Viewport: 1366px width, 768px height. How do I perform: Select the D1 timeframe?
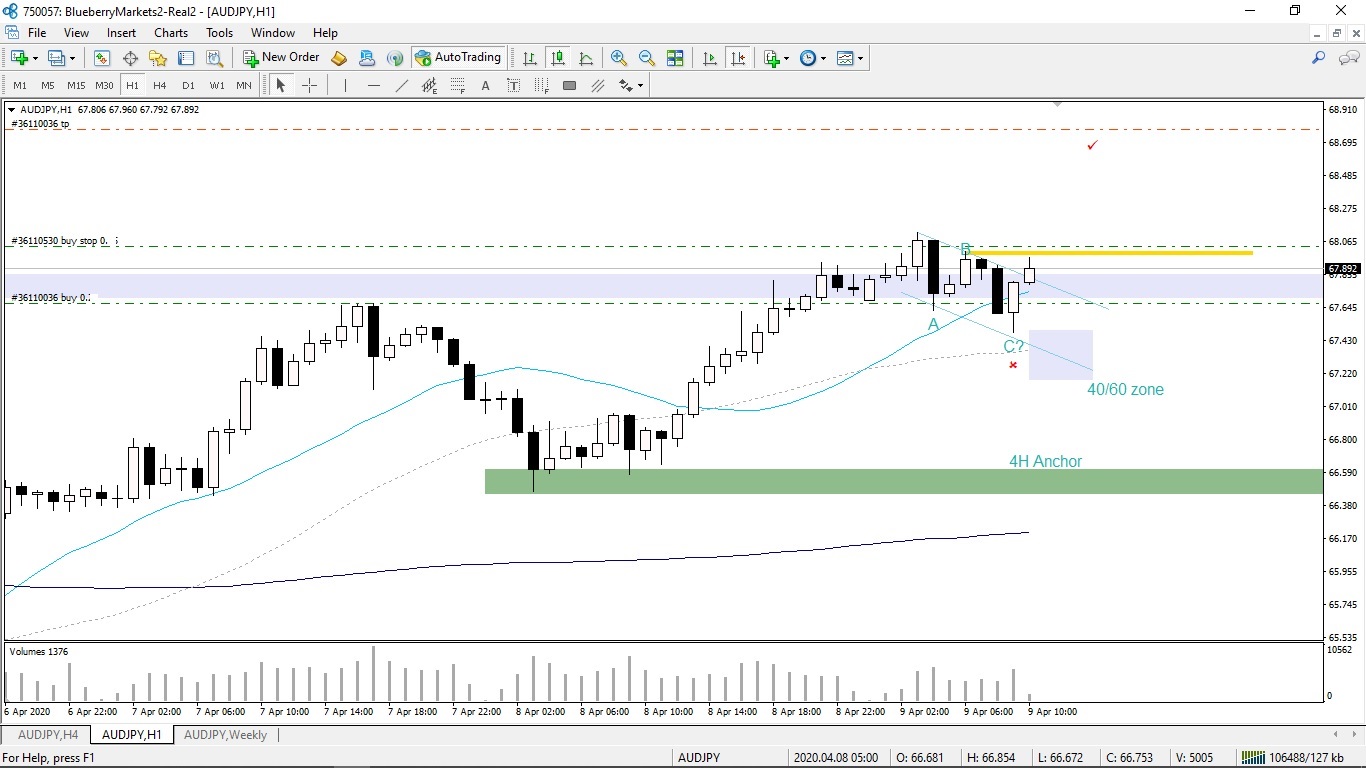[x=188, y=86]
